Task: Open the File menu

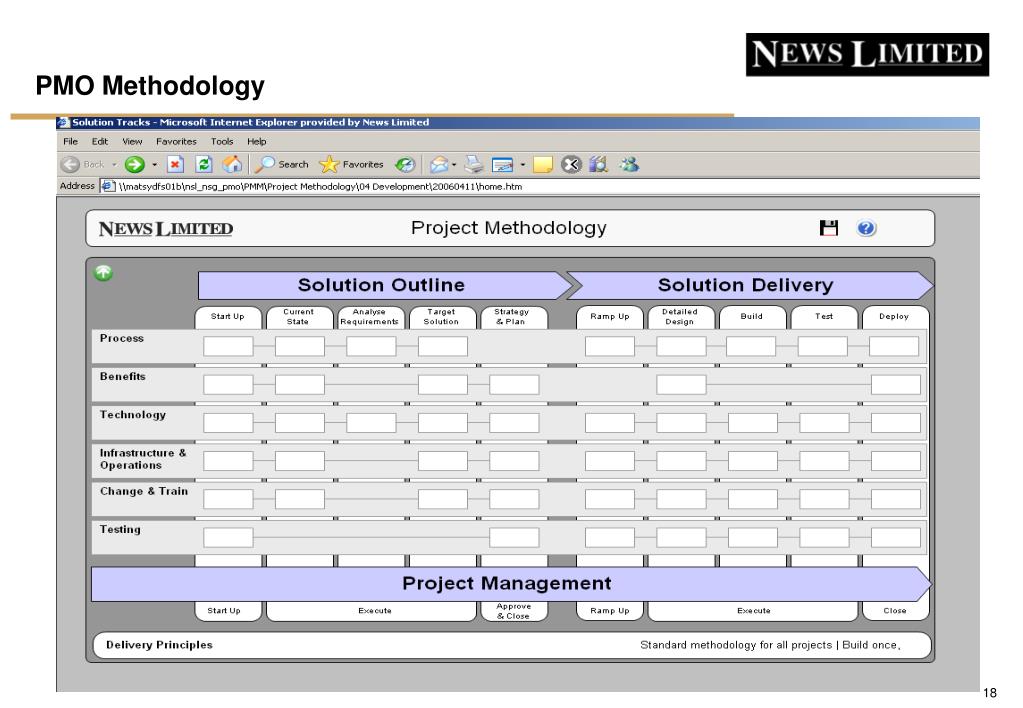Action: (70, 141)
